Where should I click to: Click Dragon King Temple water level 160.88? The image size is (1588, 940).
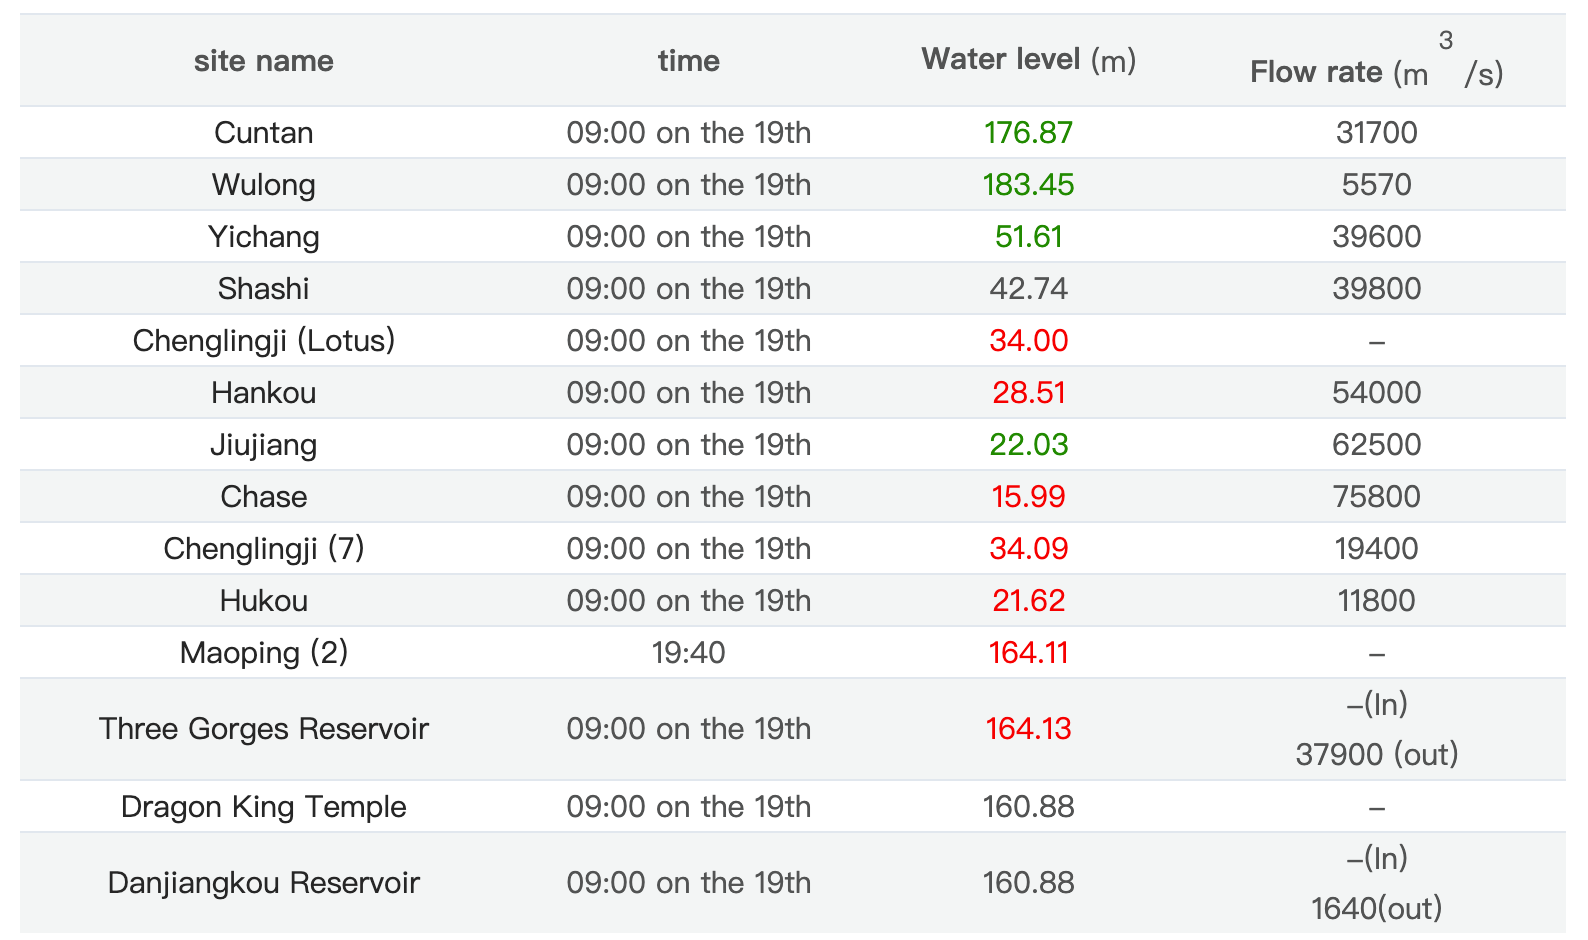pyautogui.click(x=1029, y=807)
